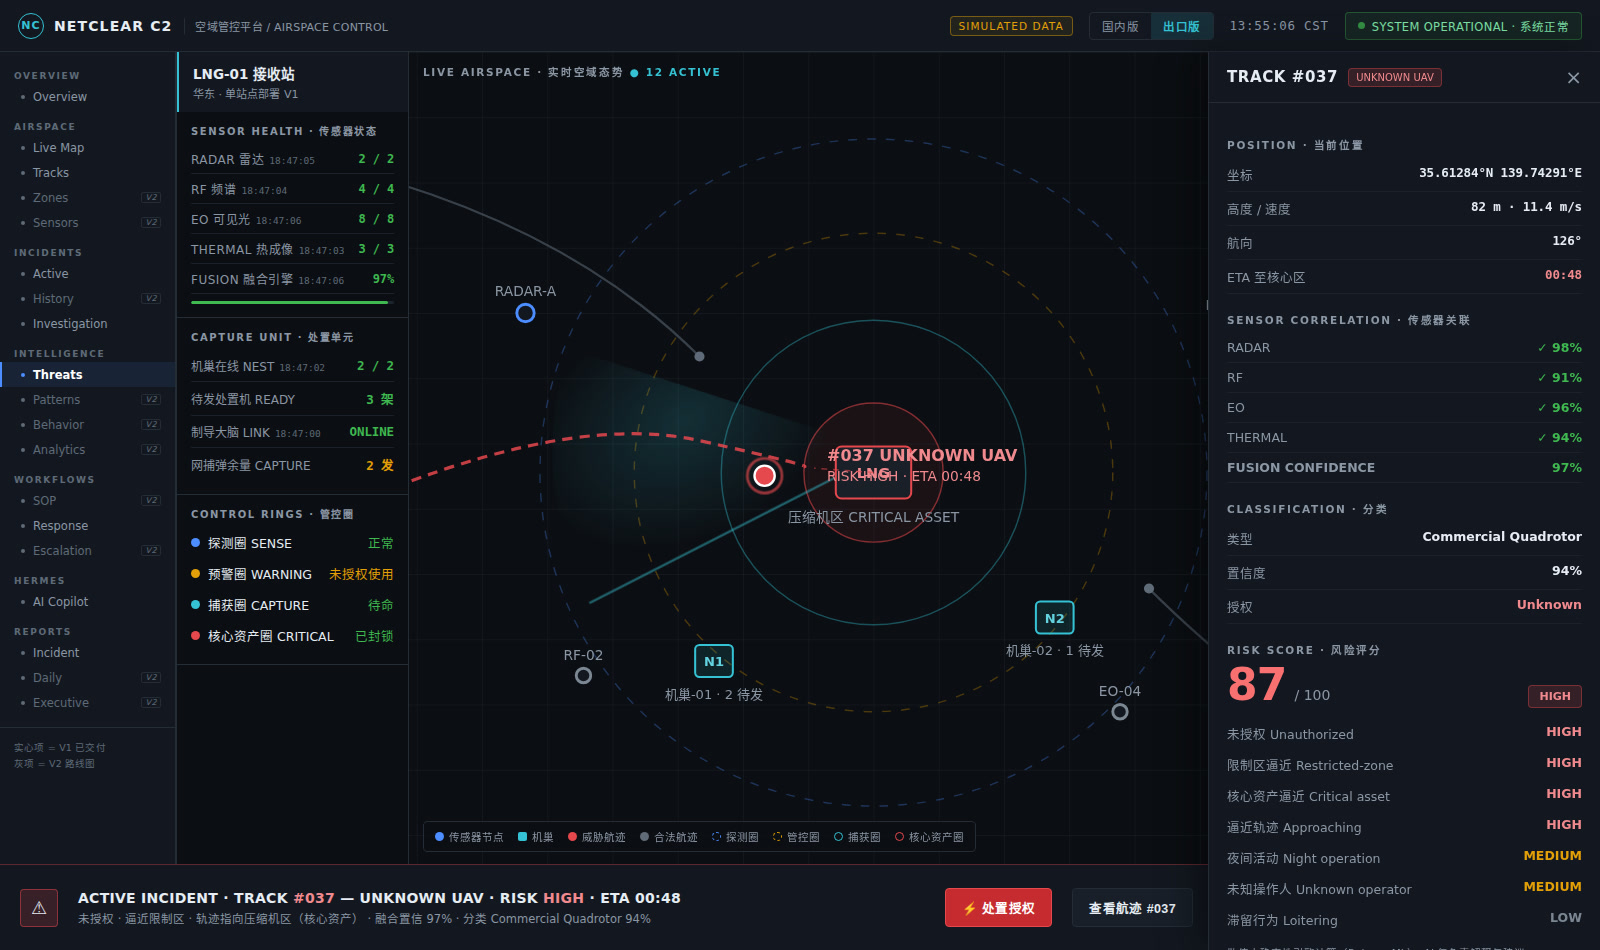Click the LNG-01 接收站 site header
This screenshot has height=950, width=1600.
(x=292, y=82)
